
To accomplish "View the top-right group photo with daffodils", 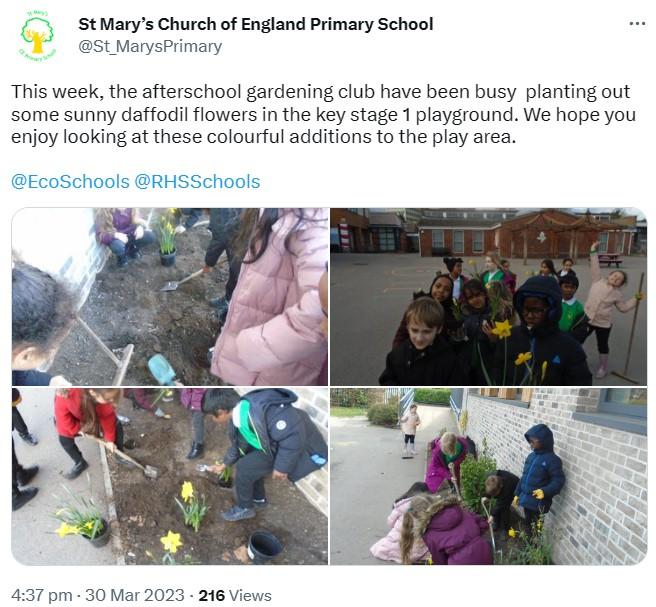I will 488,297.
